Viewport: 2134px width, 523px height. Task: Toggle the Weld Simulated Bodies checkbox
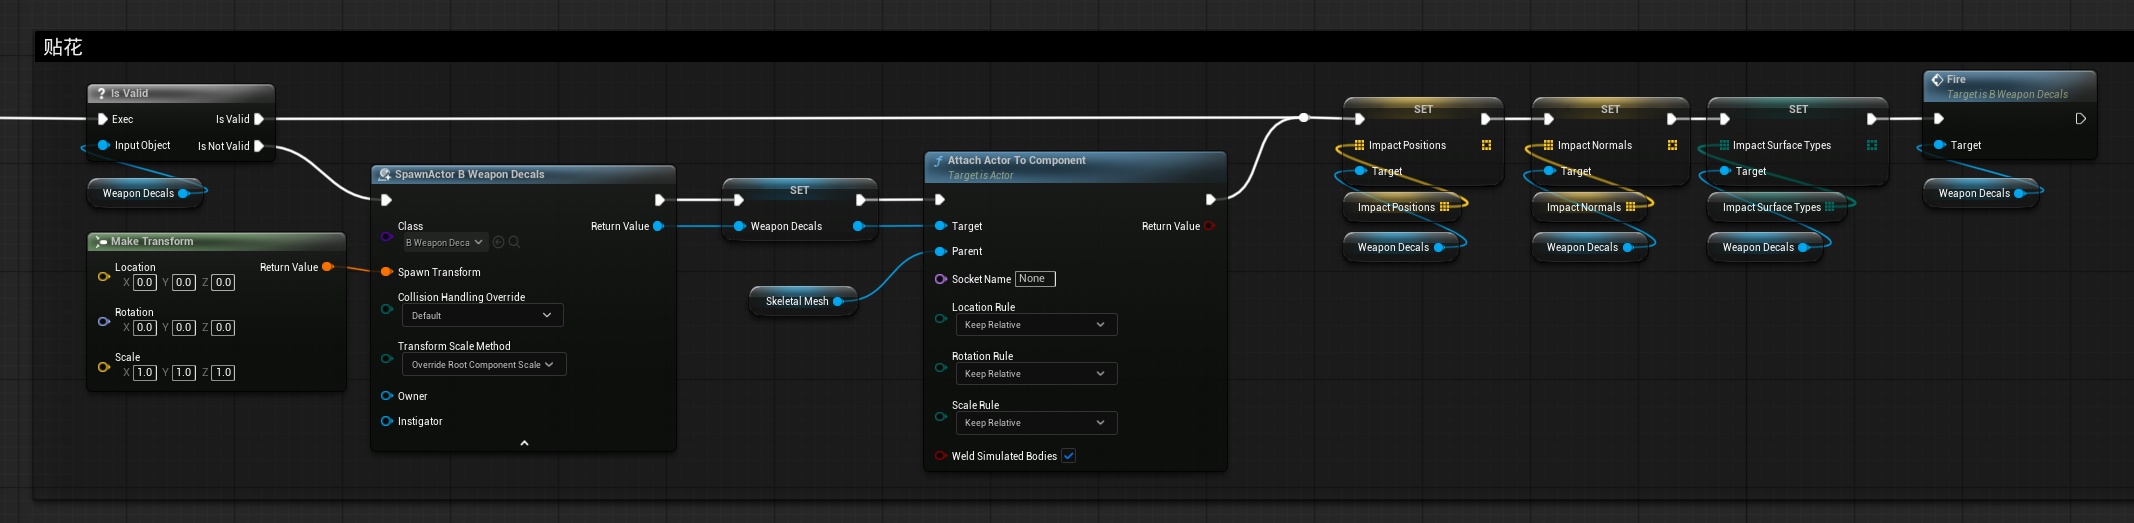tap(1068, 456)
